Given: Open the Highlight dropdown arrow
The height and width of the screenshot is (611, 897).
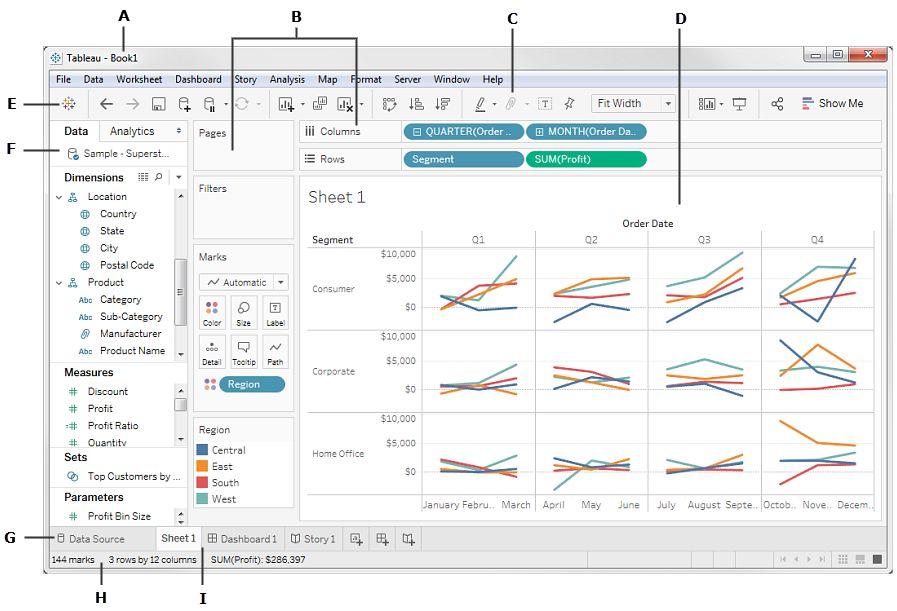Looking at the screenshot, I should (x=494, y=104).
